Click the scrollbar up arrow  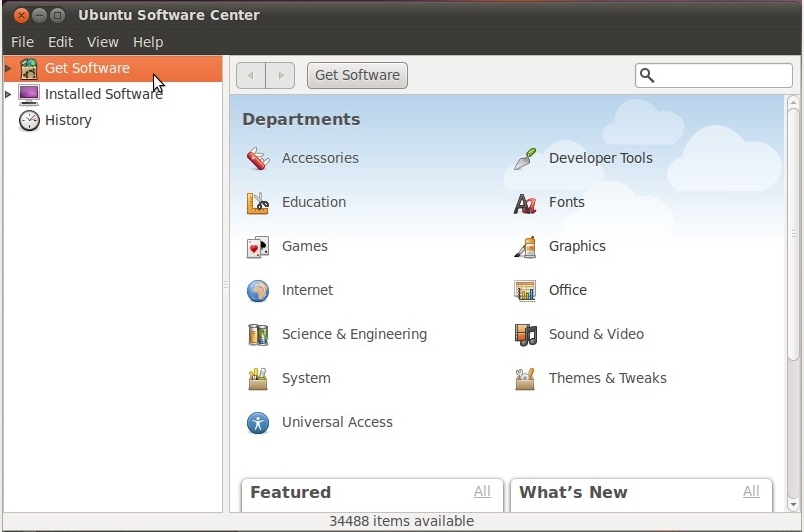coord(793,102)
